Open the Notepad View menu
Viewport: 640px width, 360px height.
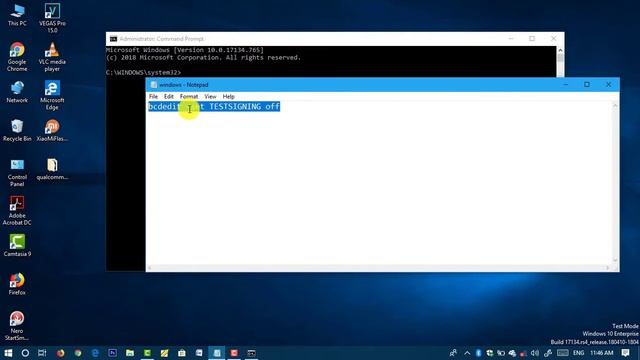[210, 96]
